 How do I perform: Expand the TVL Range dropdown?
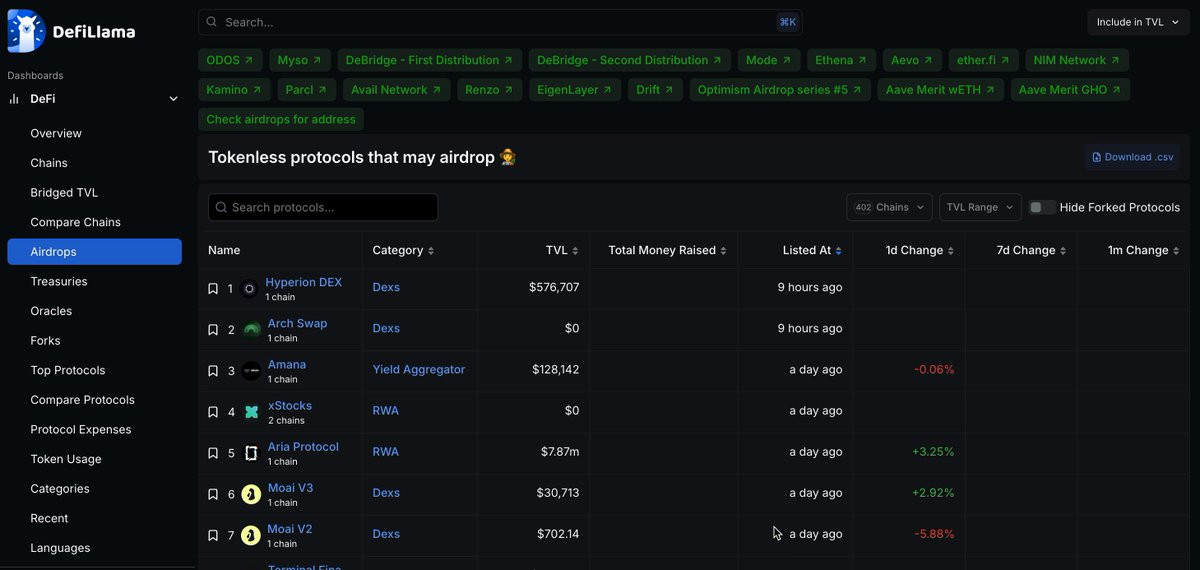pyautogui.click(x=980, y=207)
